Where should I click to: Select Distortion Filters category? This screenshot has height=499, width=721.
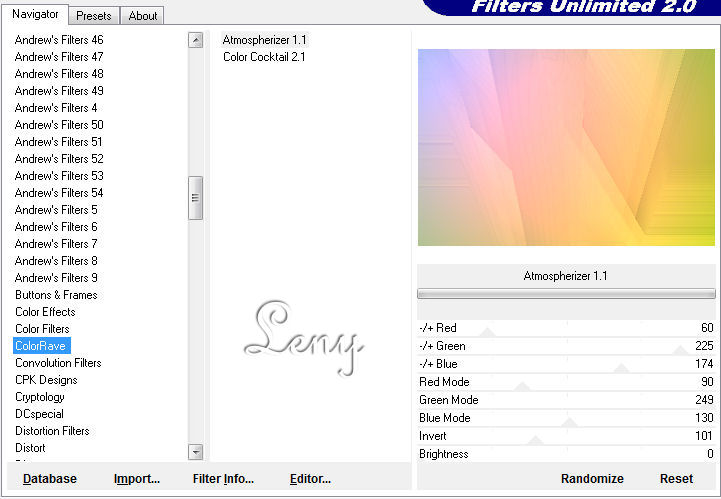(52, 431)
